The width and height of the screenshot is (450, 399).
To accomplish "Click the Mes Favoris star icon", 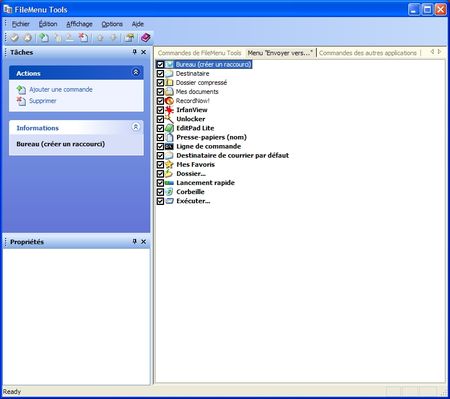I will [169, 164].
